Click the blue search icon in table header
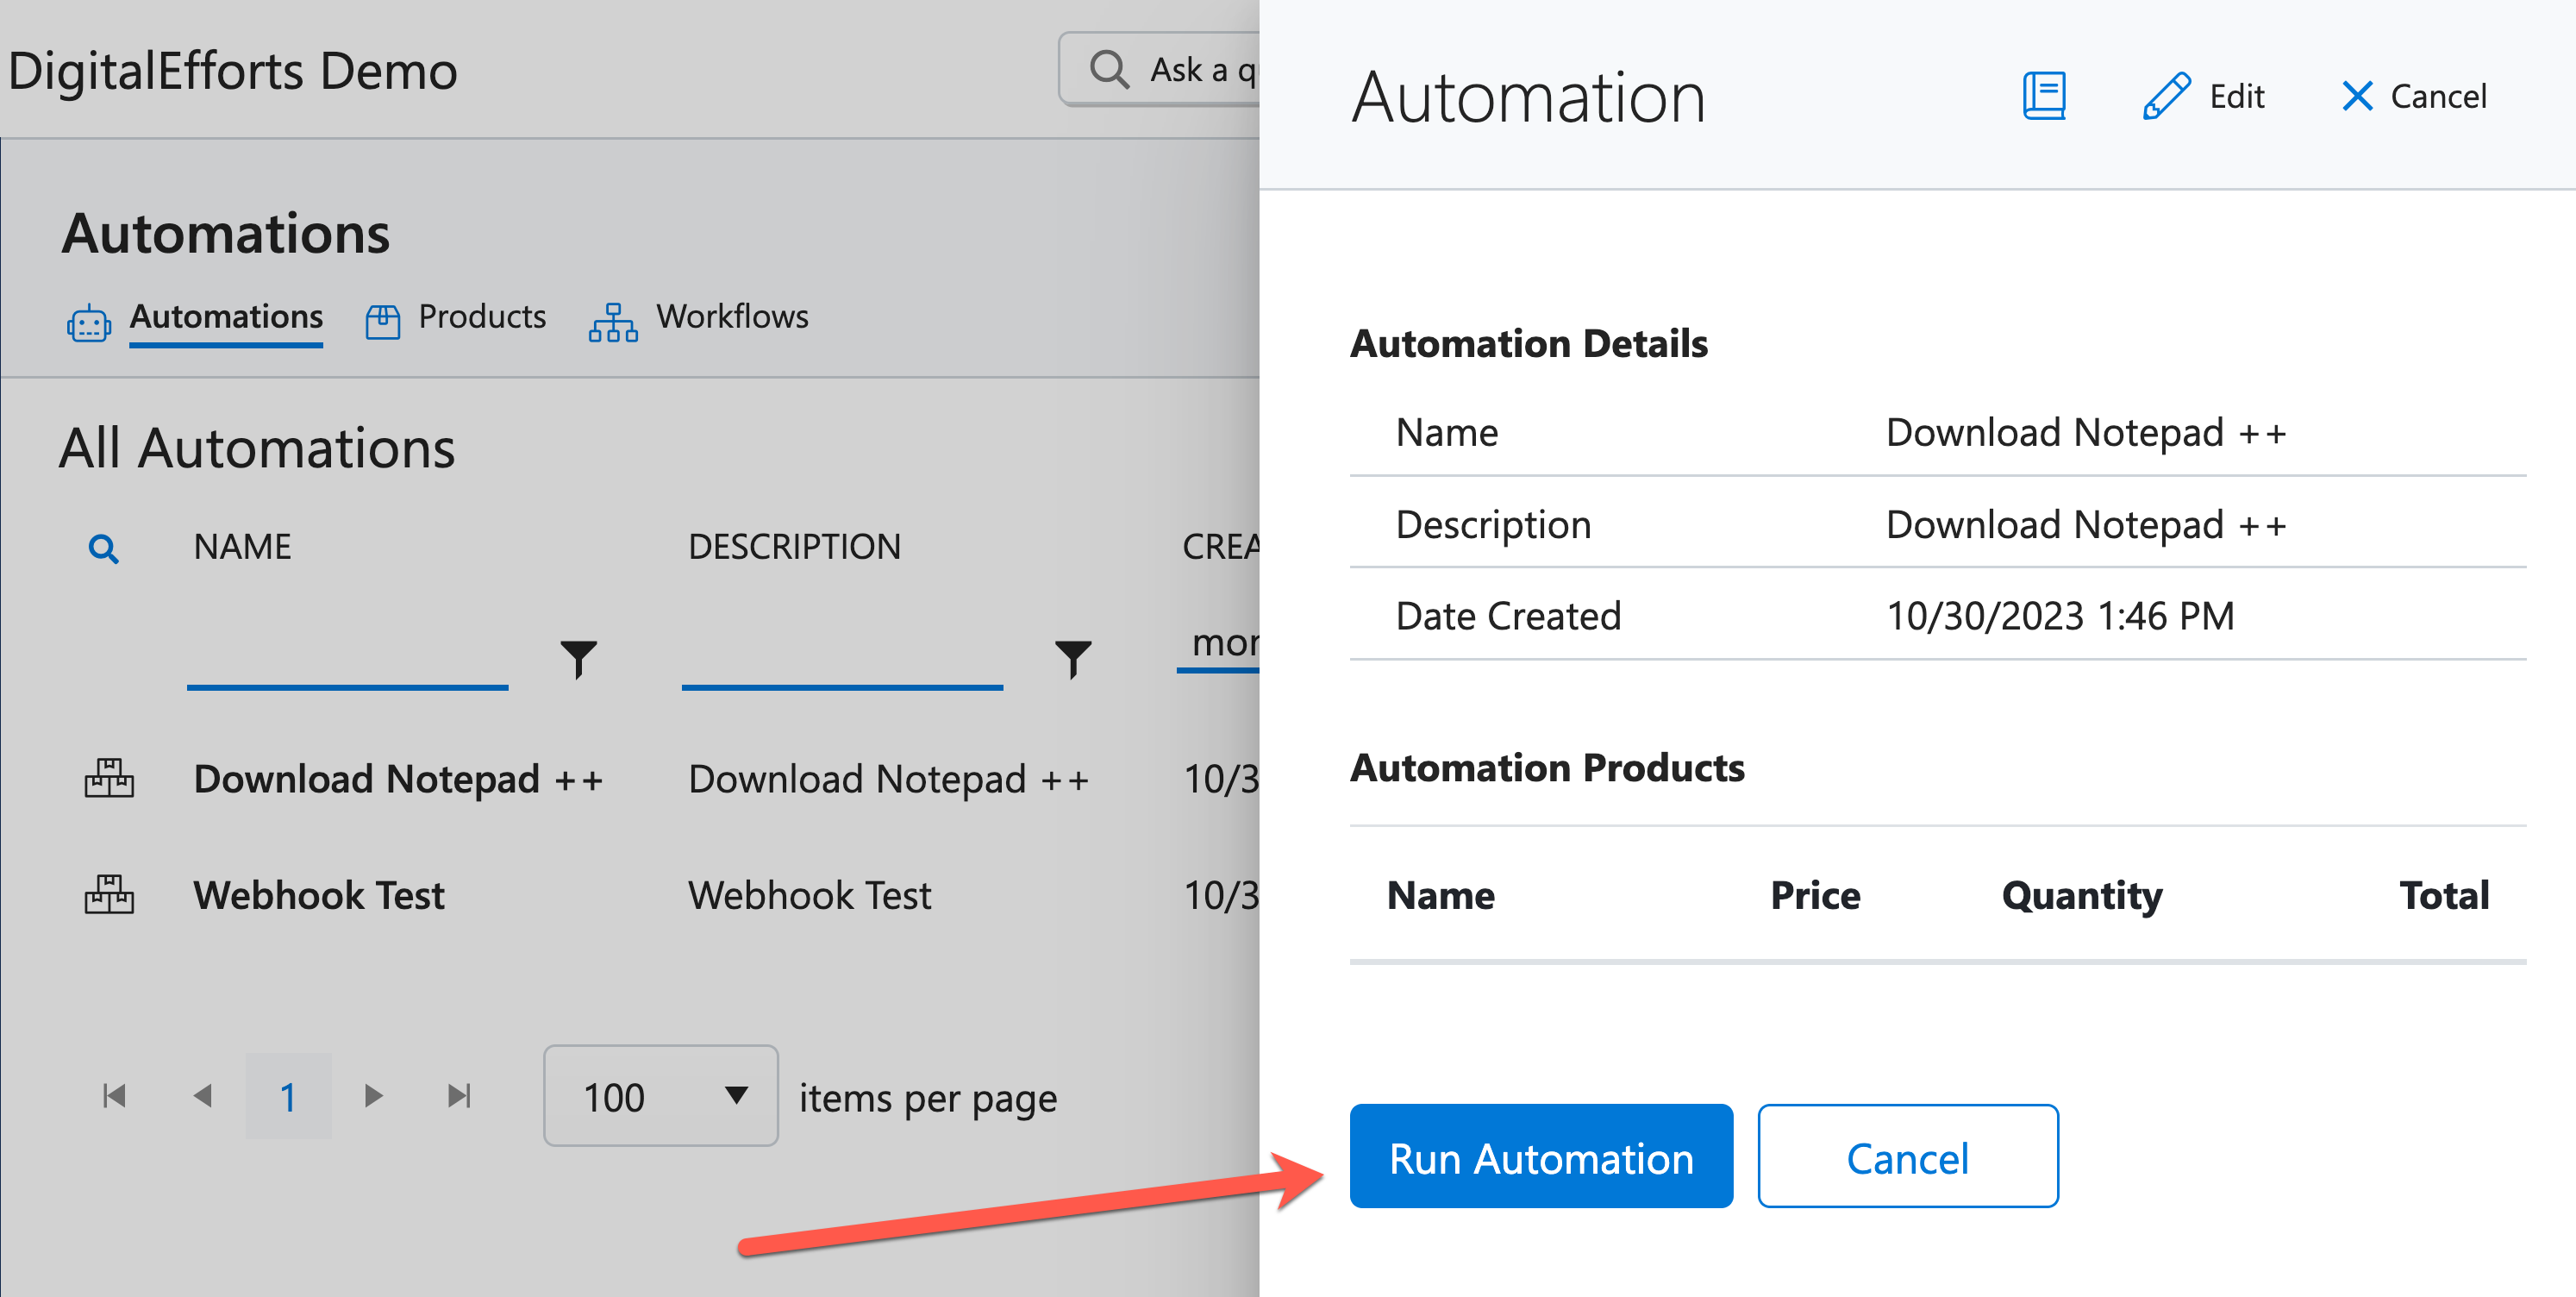This screenshot has width=2576, height=1297. (103, 548)
